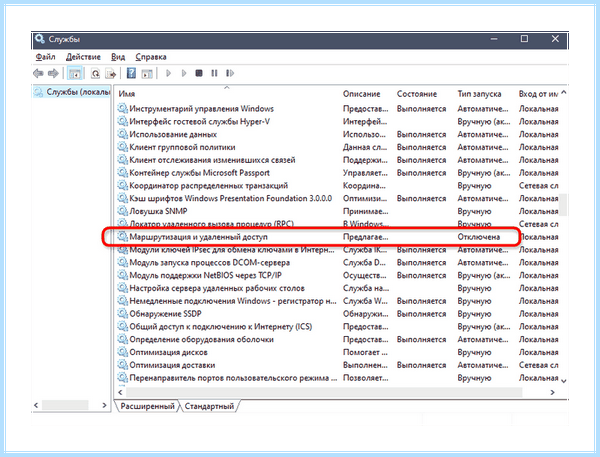
Task: Select Модули ключей IPsec для обмена ключами
Action: (x=232, y=250)
